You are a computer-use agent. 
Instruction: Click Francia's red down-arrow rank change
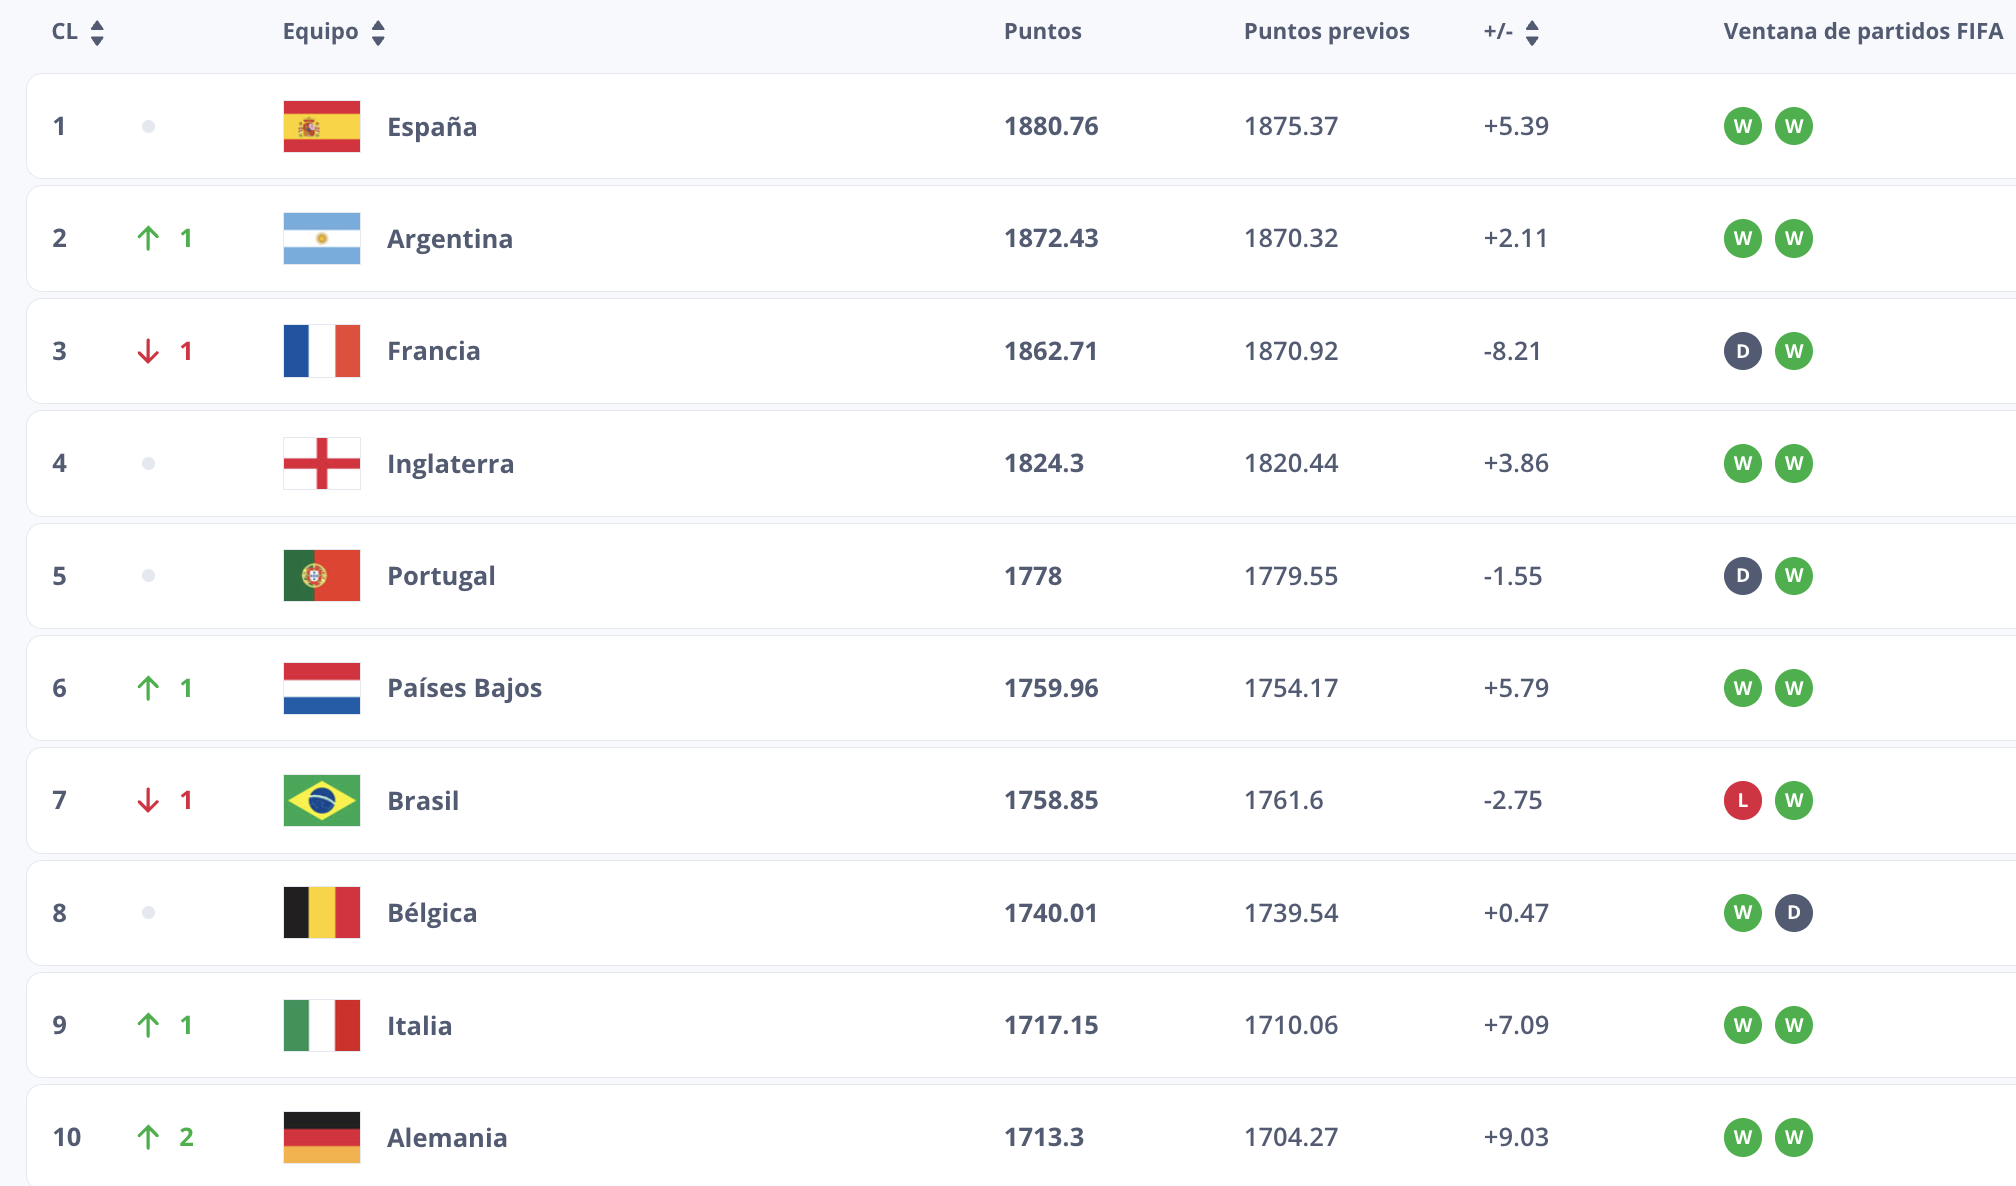coord(148,351)
